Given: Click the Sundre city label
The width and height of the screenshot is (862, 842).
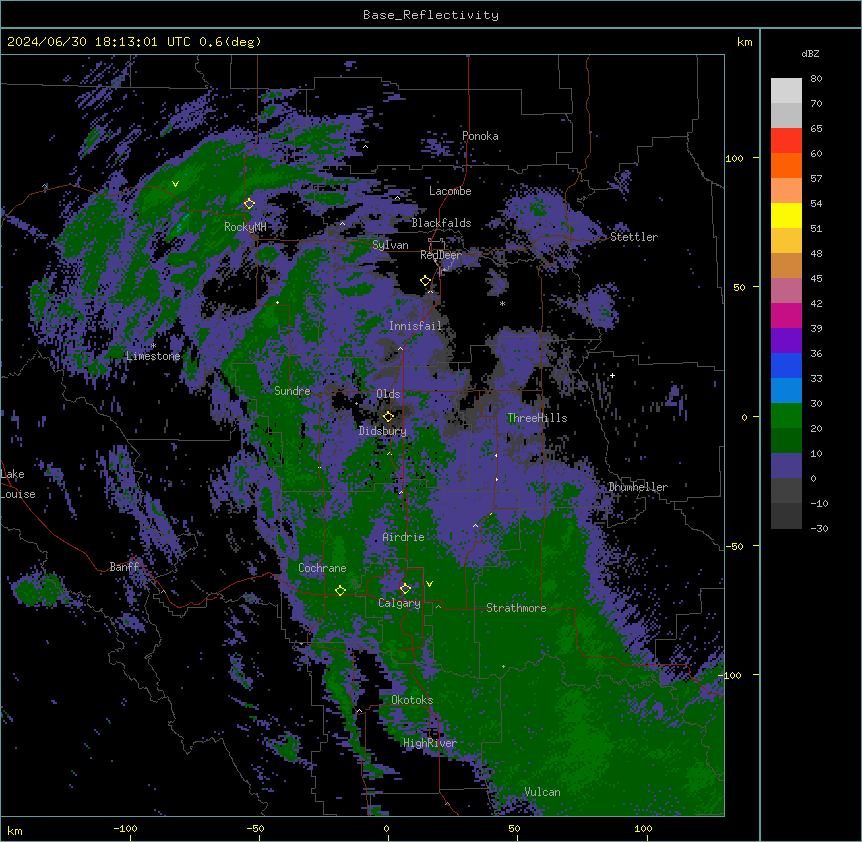Looking at the screenshot, I should click(292, 391).
